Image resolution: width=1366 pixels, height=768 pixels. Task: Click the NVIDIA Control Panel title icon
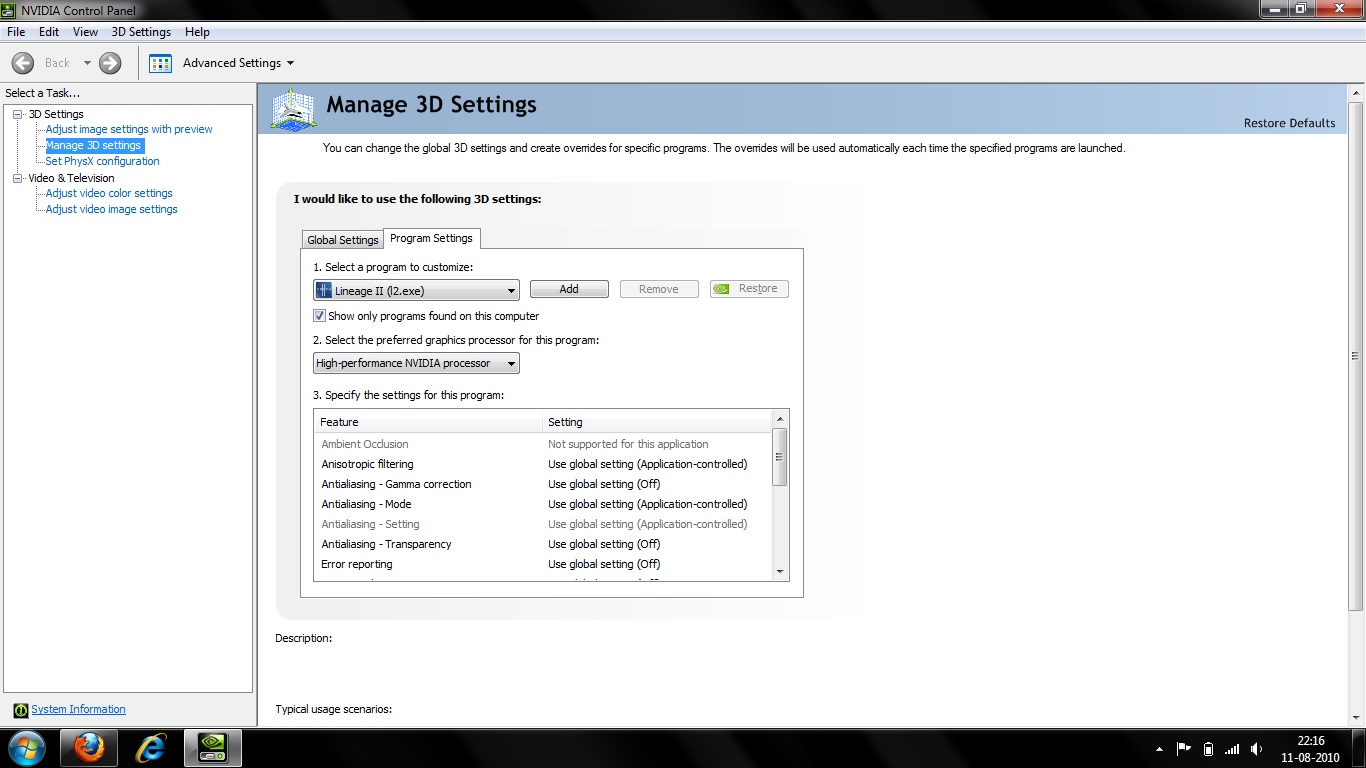(x=10, y=10)
